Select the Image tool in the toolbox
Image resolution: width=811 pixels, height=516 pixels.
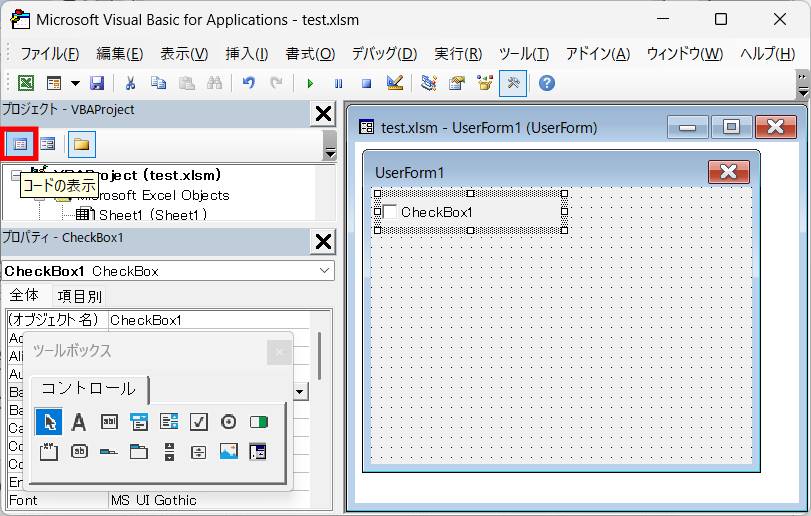point(229,451)
